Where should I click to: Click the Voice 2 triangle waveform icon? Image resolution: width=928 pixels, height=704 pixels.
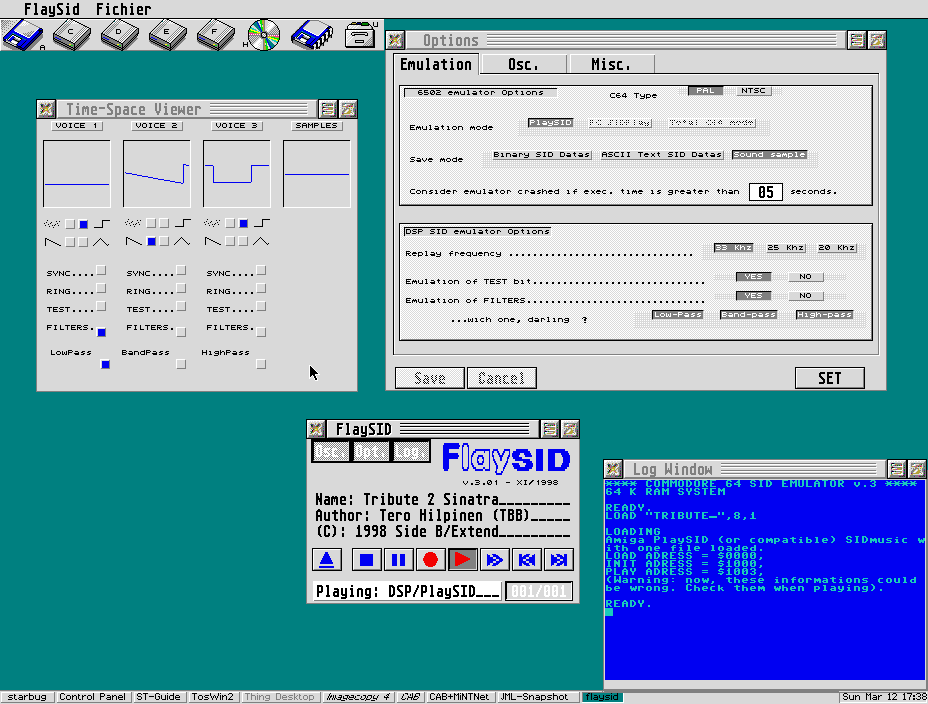pyautogui.click(x=182, y=241)
